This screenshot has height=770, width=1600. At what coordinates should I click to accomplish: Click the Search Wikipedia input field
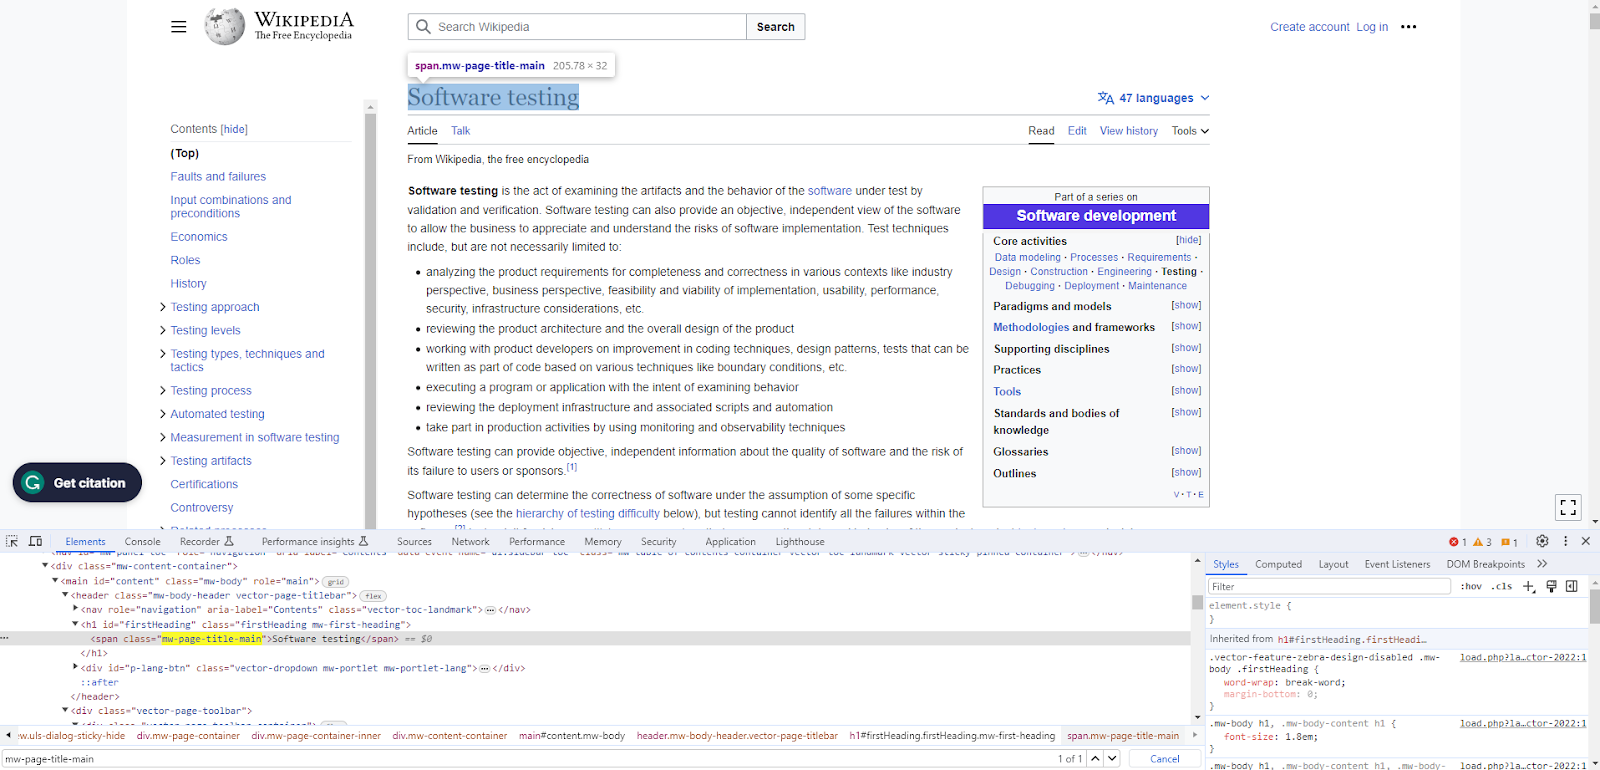[x=578, y=27]
